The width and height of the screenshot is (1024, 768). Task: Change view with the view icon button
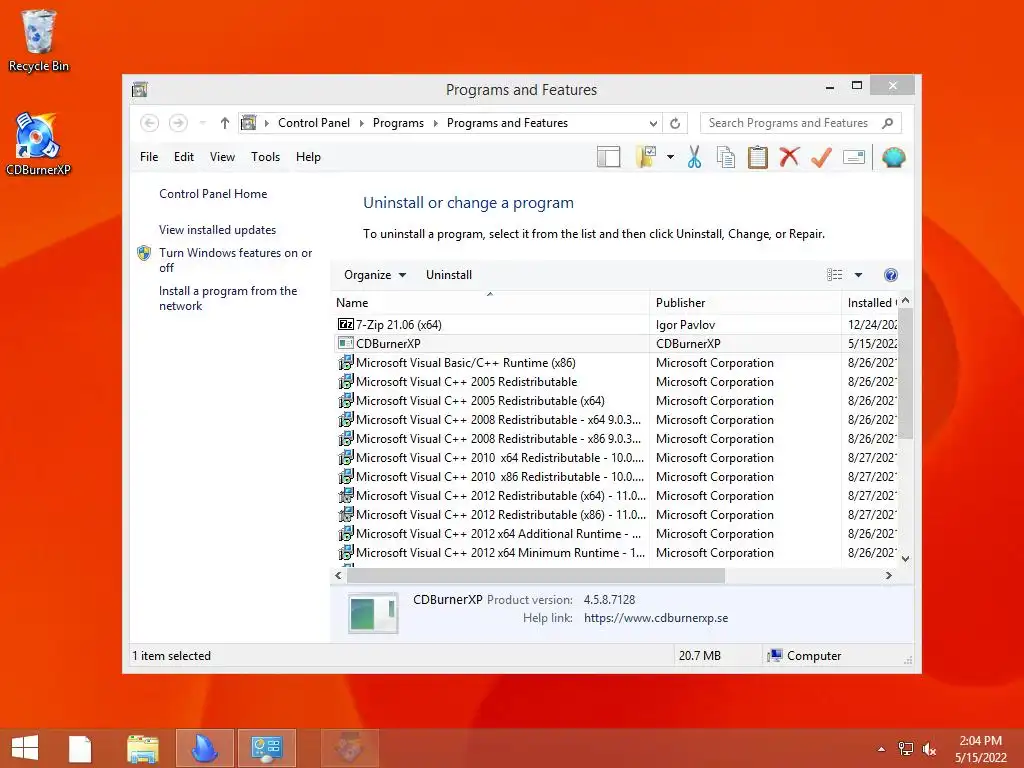click(x=834, y=275)
